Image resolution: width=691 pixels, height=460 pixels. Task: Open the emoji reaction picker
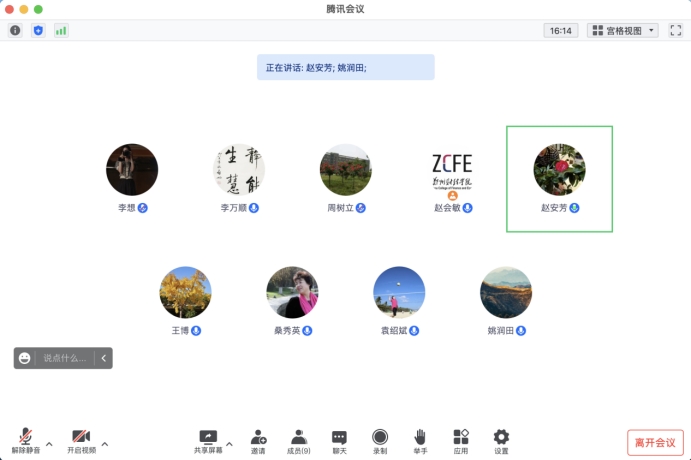coord(25,357)
